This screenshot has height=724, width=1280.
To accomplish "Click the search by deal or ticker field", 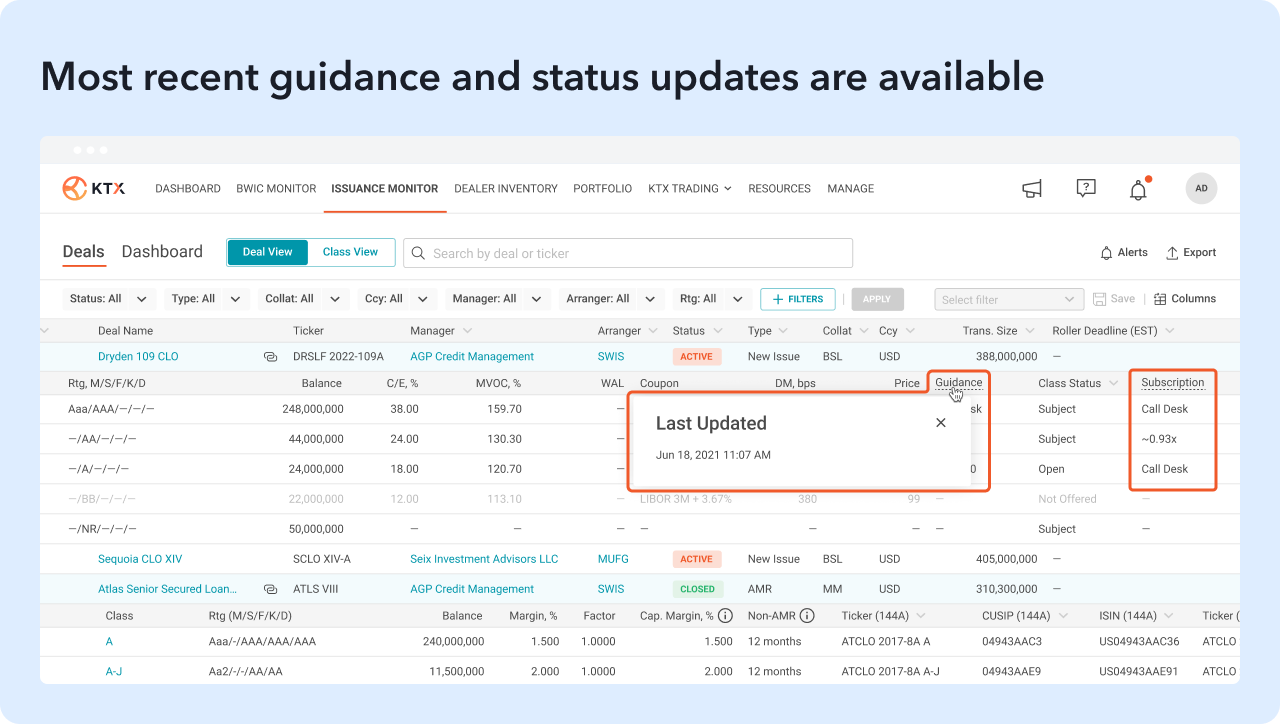I will click(x=628, y=253).
